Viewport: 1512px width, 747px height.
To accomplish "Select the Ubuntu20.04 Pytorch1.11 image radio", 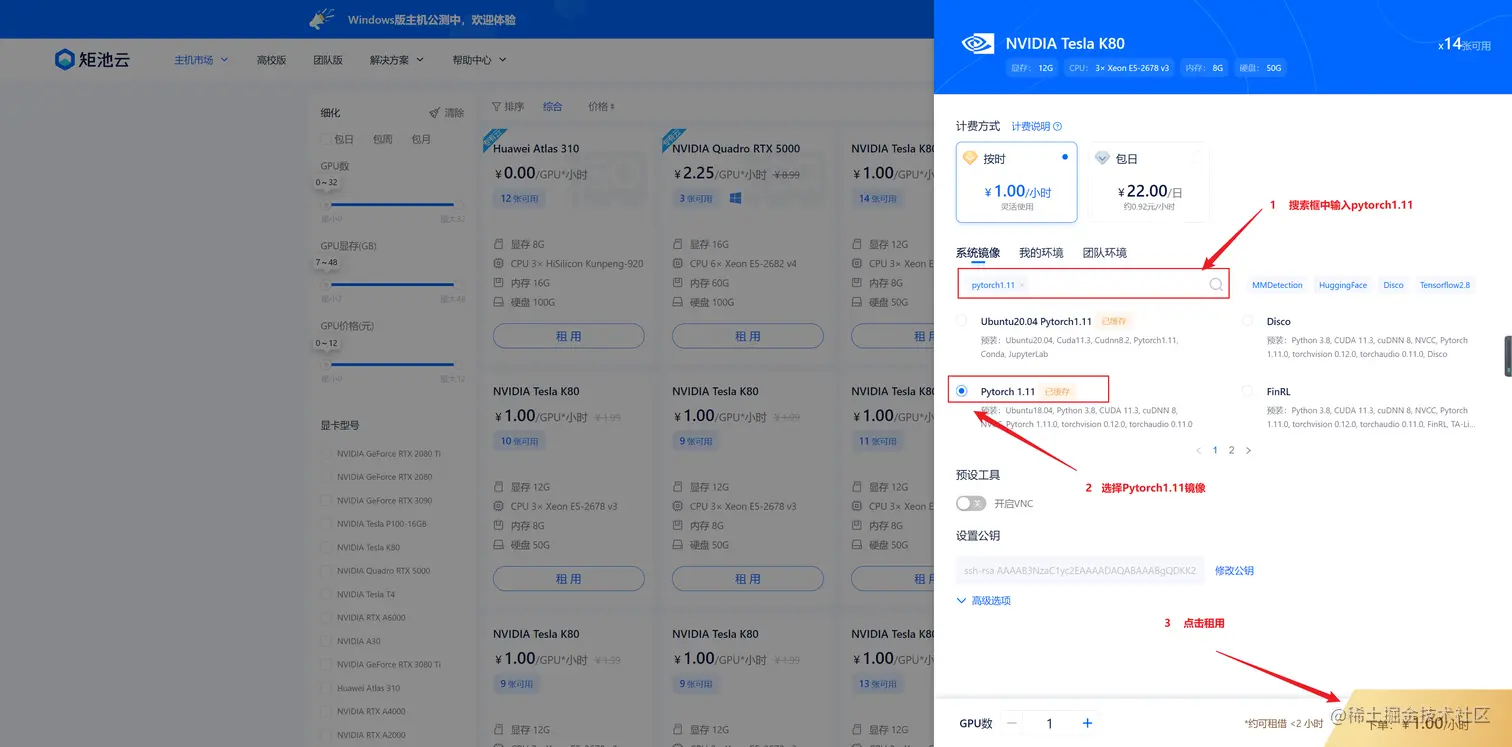I will click(x=962, y=321).
